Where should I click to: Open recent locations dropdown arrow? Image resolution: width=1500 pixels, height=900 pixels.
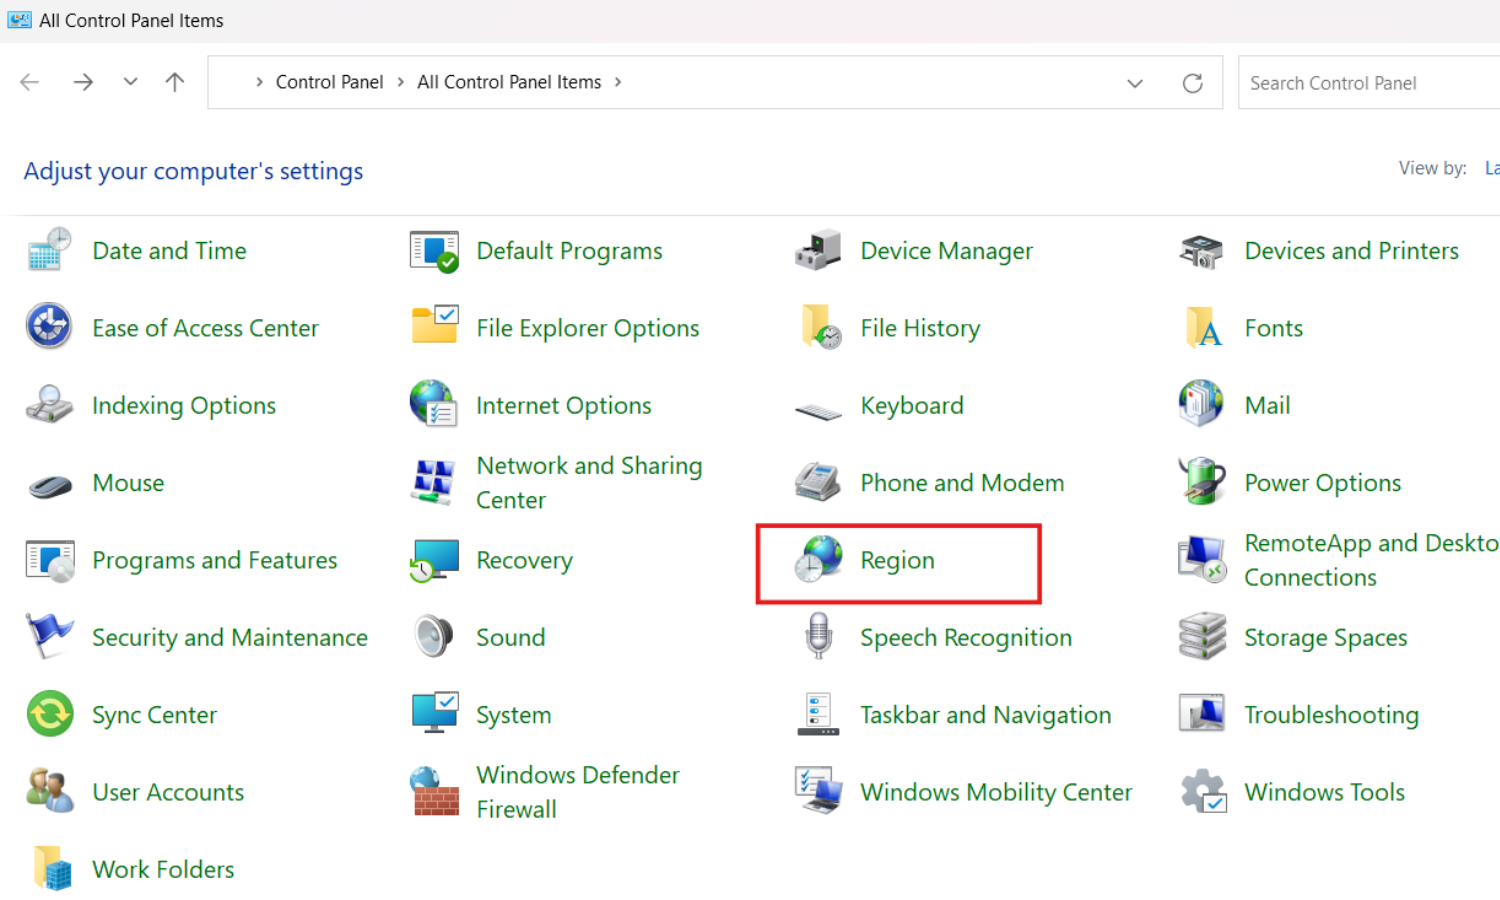pos(130,82)
